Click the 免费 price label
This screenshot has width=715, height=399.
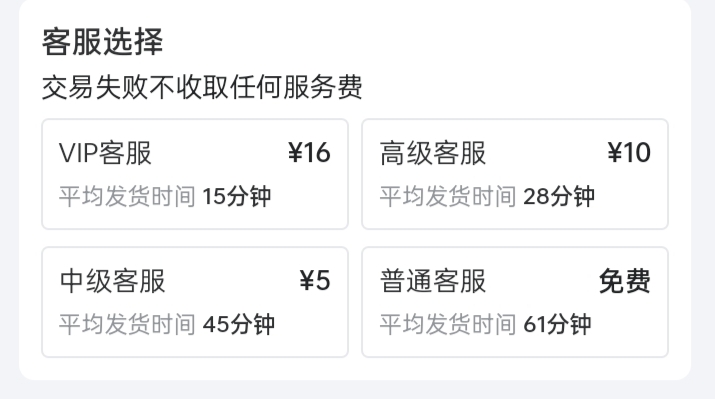625,281
